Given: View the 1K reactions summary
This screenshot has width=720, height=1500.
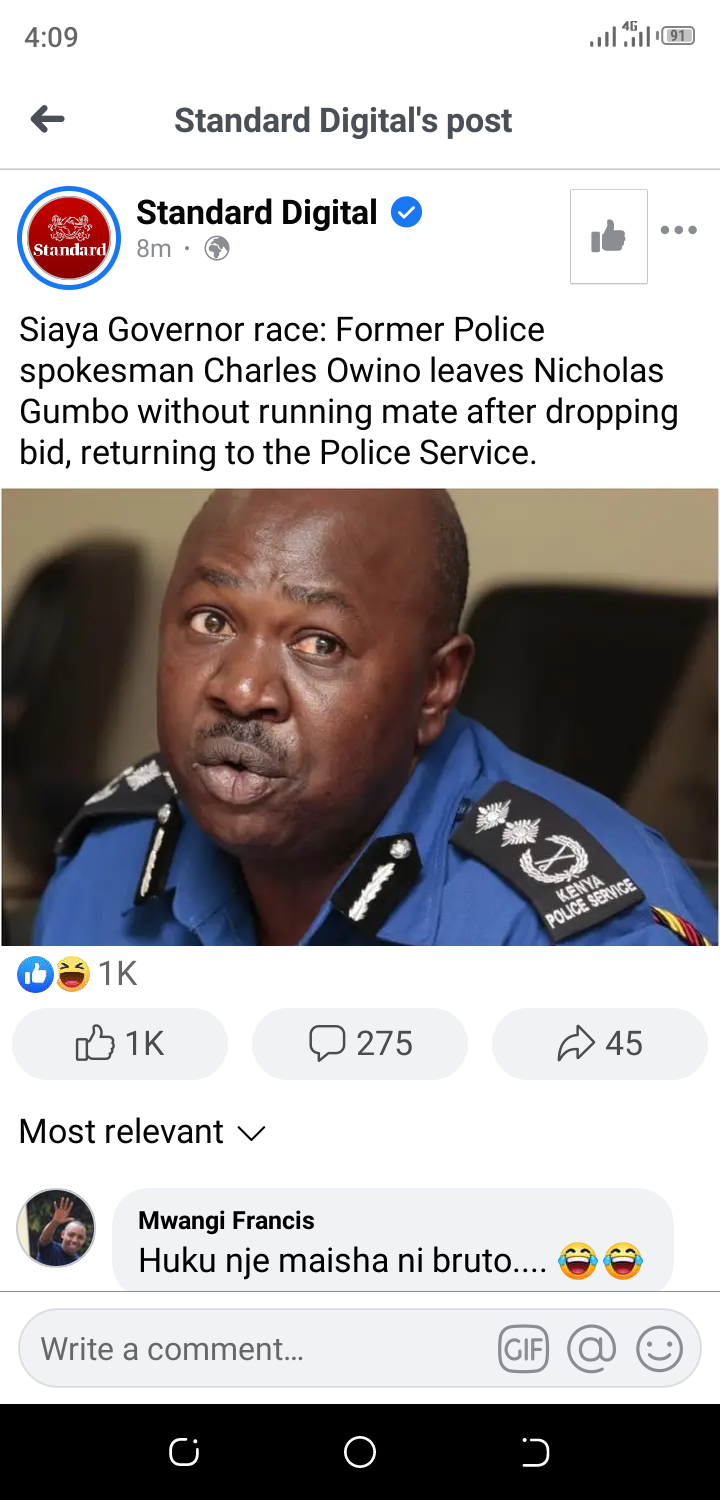Looking at the screenshot, I should point(77,973).
